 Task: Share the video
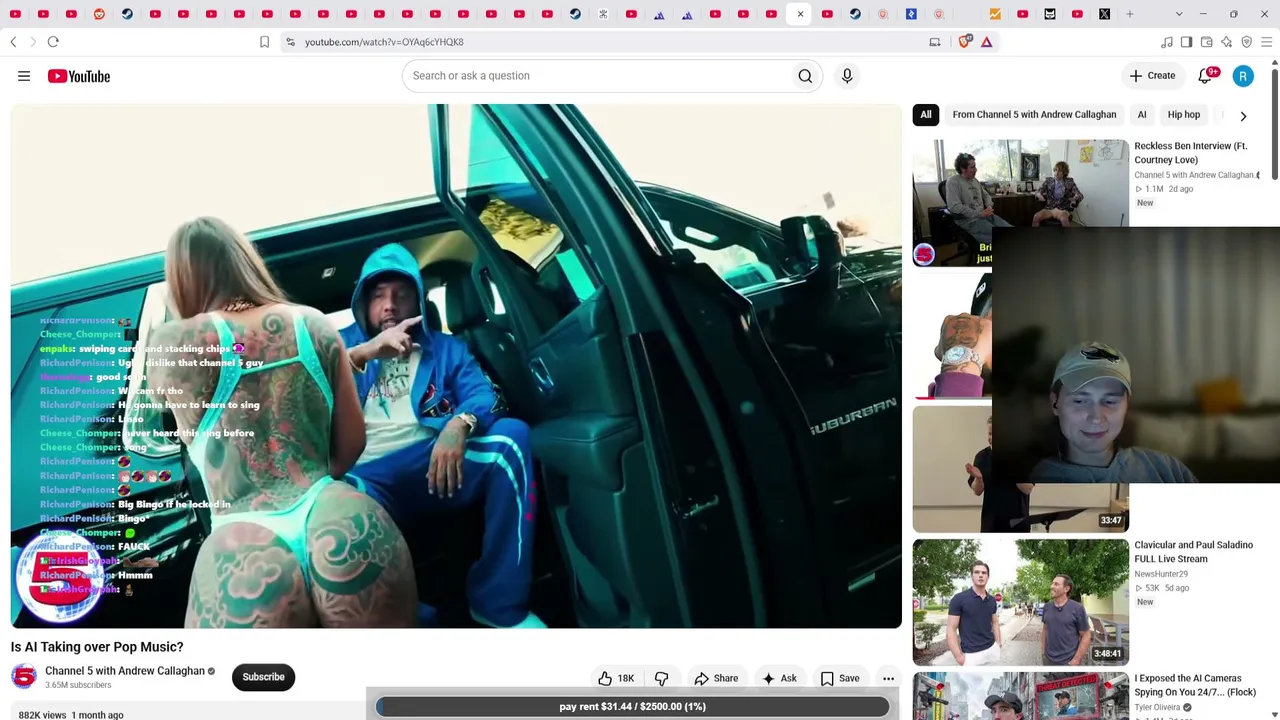click(716, 678)
